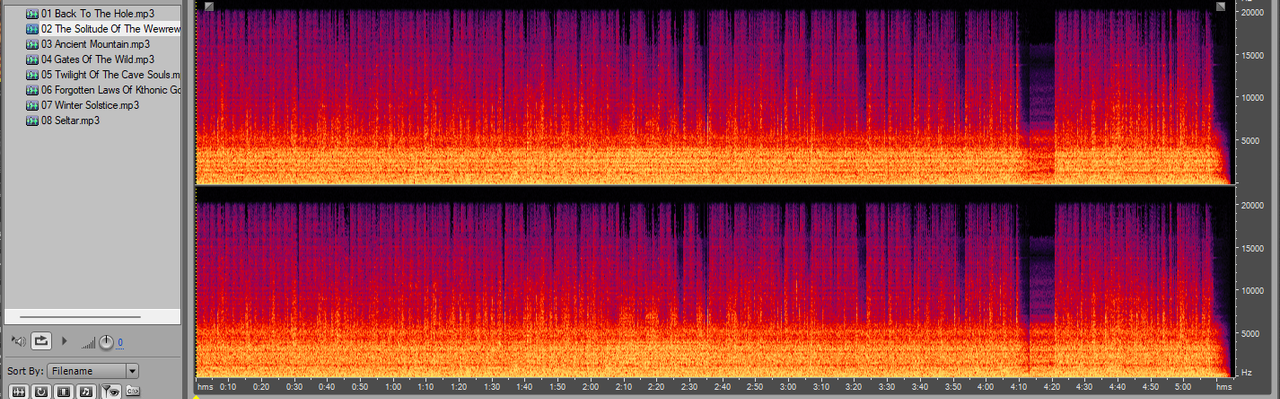1280x399 pixels.
Task: Click the 2:00 mark on timeline ruler
Action: tap(590, 386)
